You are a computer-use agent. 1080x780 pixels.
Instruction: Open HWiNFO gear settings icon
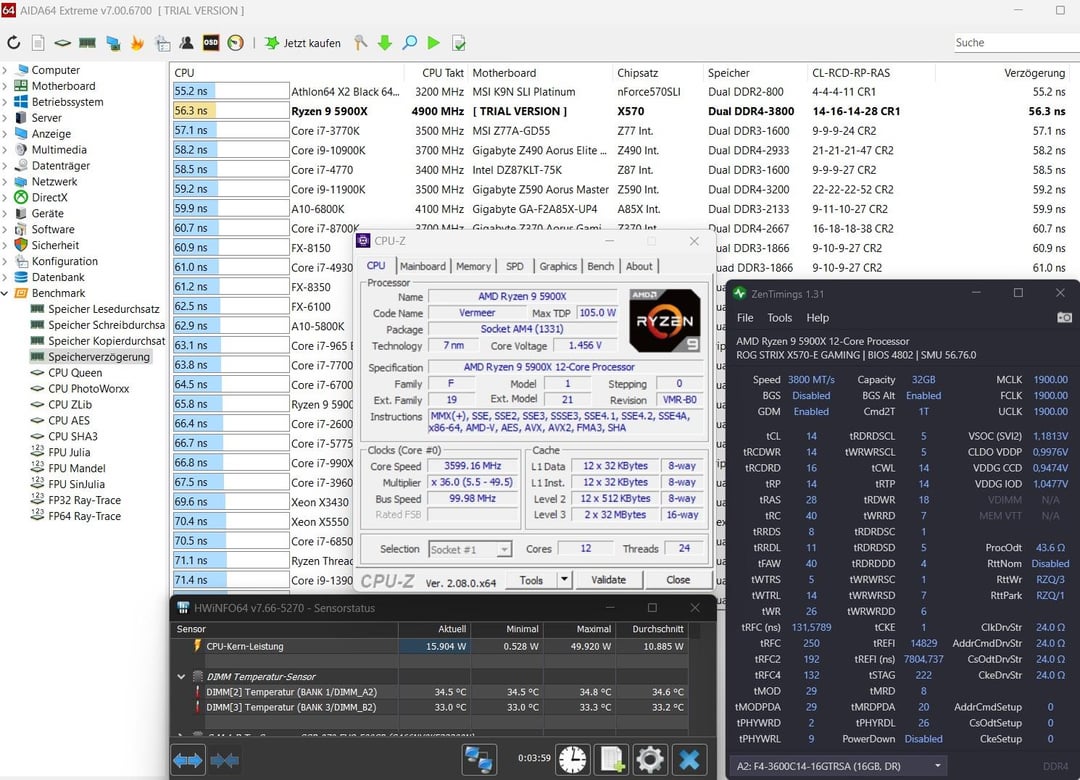tap(650, 759)
